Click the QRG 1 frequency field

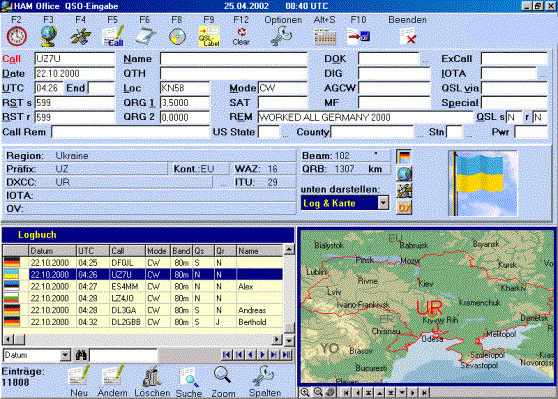pyautogui.click(x=185, y=103)
